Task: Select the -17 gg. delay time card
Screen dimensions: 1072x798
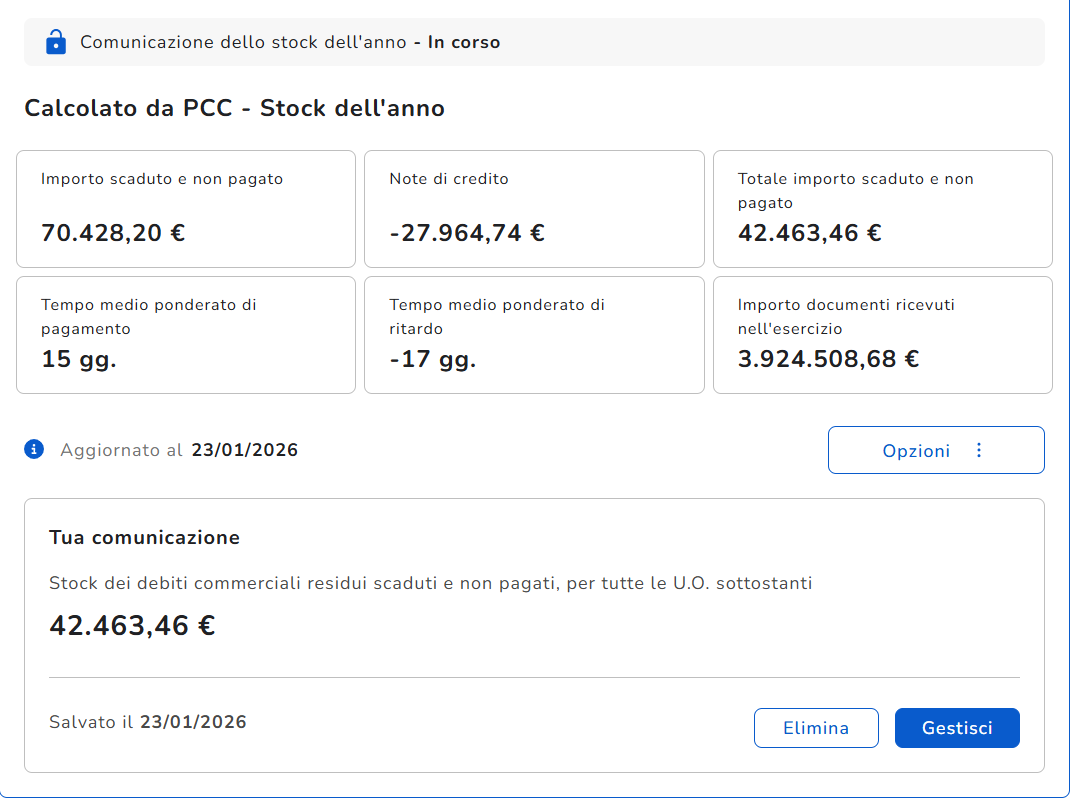Action: coord(534,335)
